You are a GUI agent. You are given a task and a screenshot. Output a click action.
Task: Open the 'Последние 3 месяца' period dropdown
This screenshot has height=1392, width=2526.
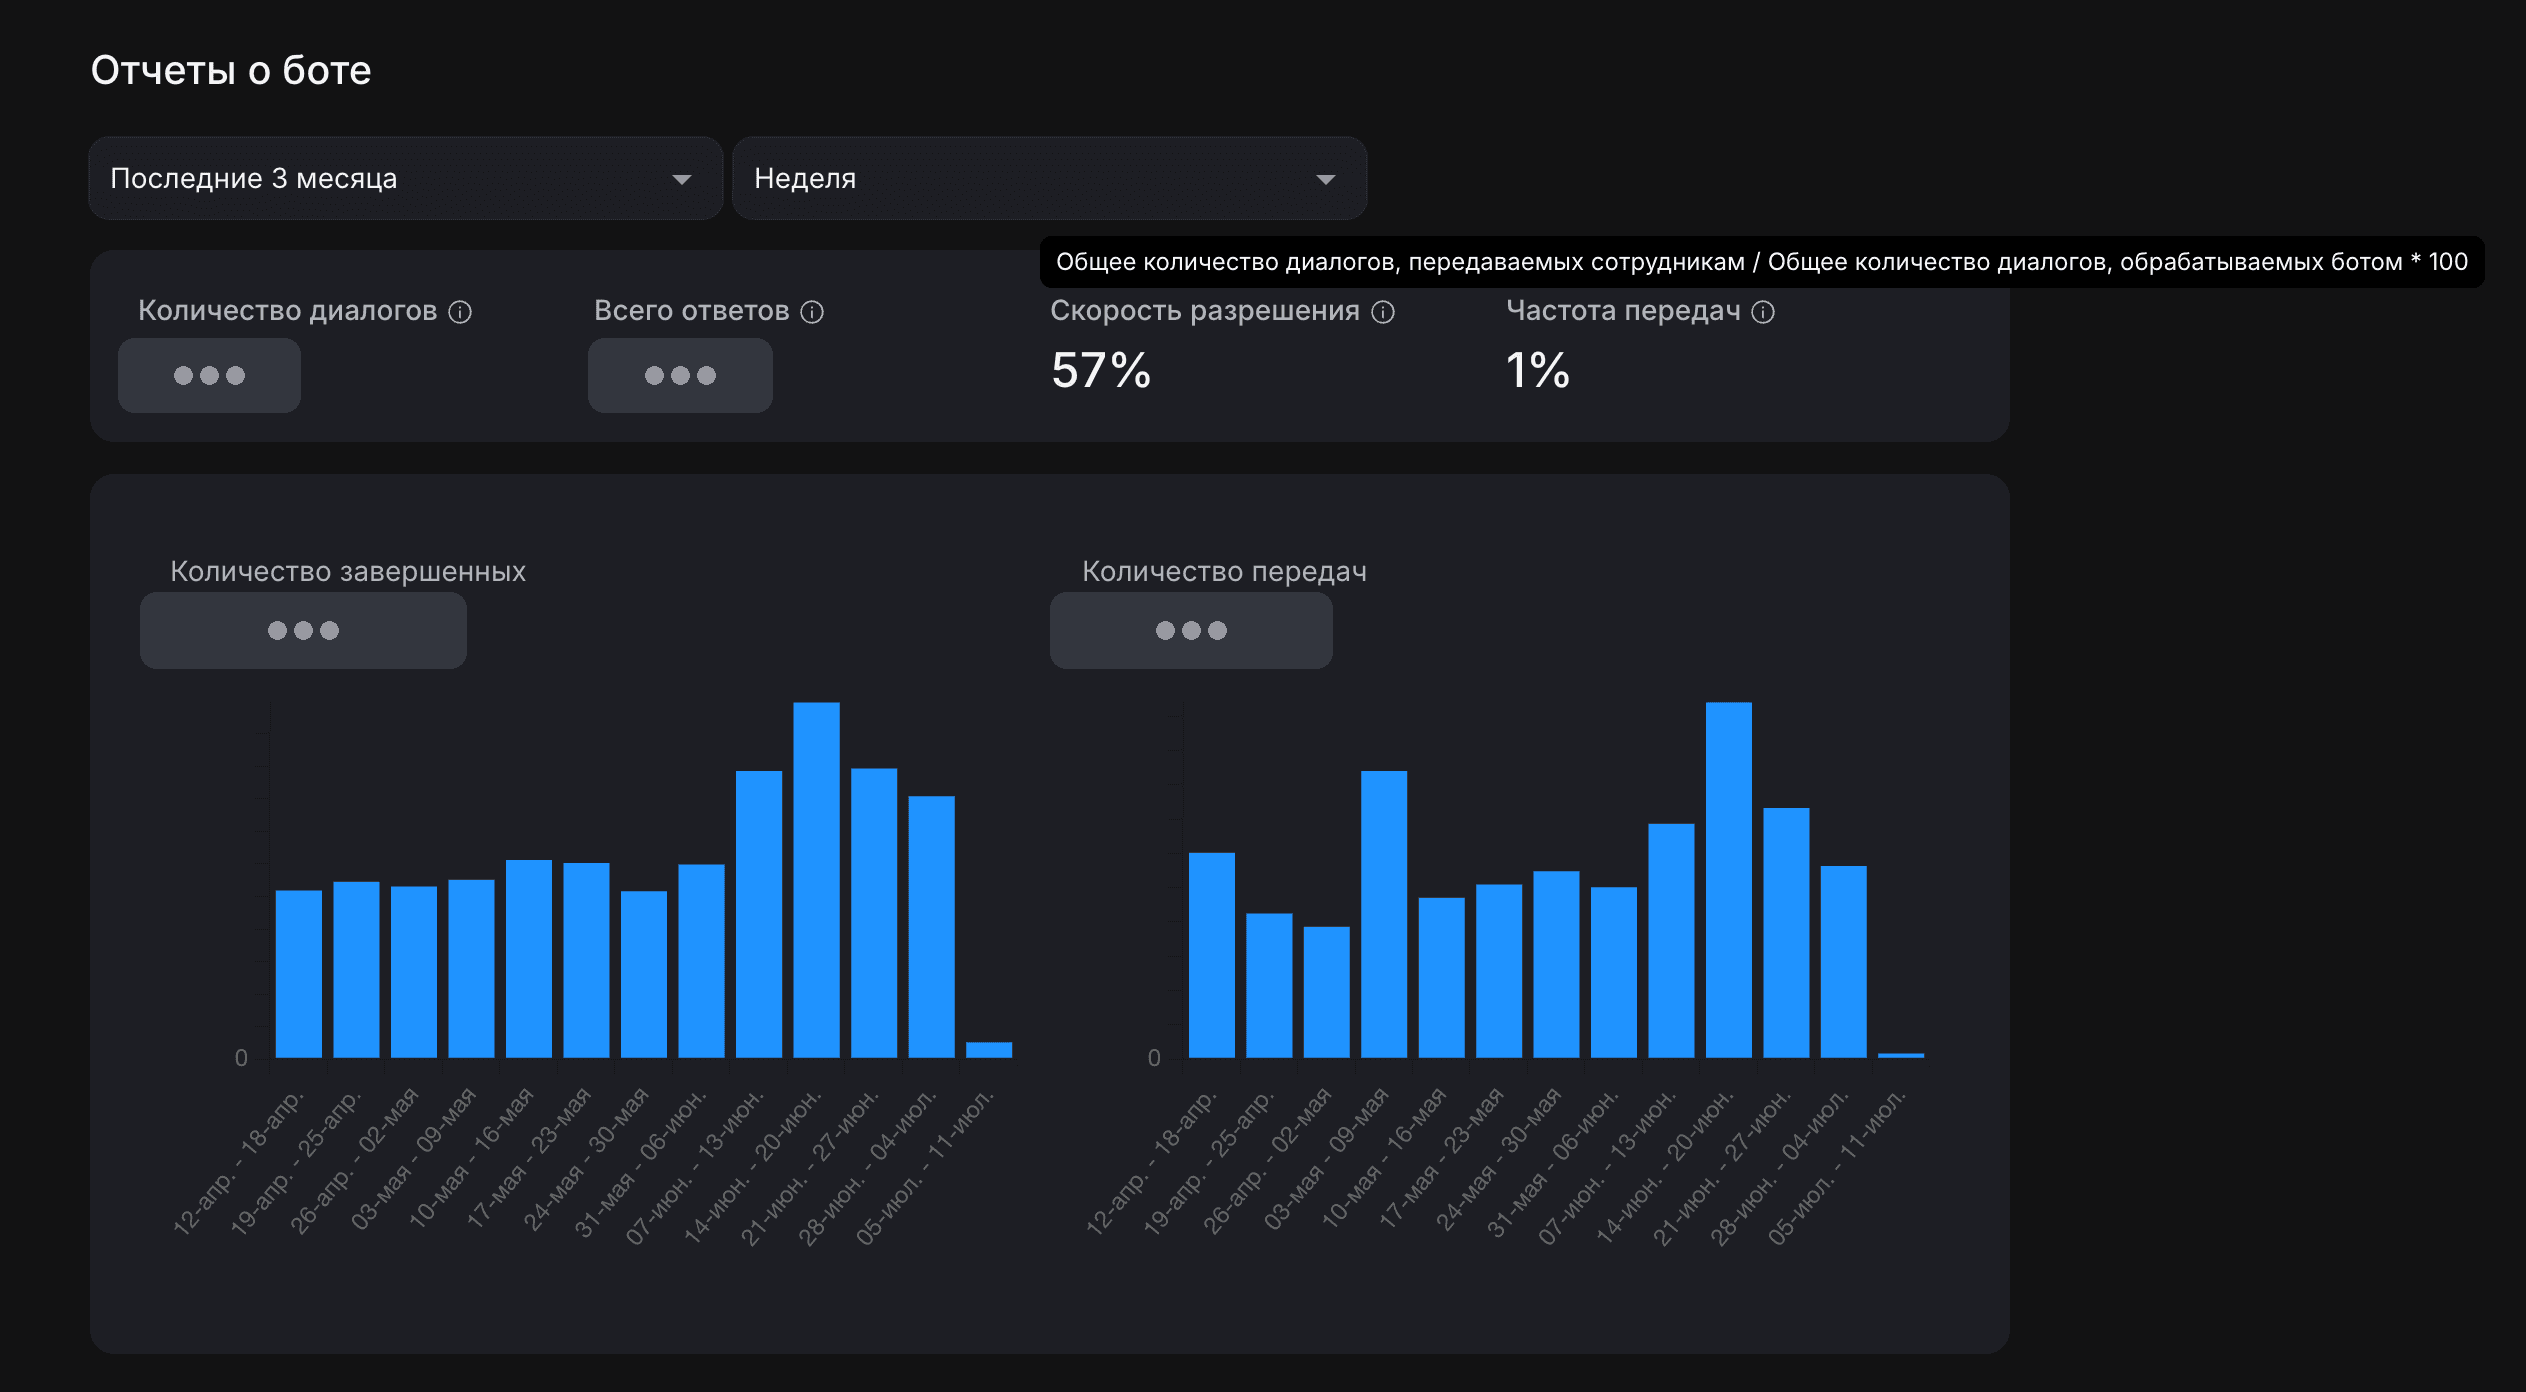[405, 178]
